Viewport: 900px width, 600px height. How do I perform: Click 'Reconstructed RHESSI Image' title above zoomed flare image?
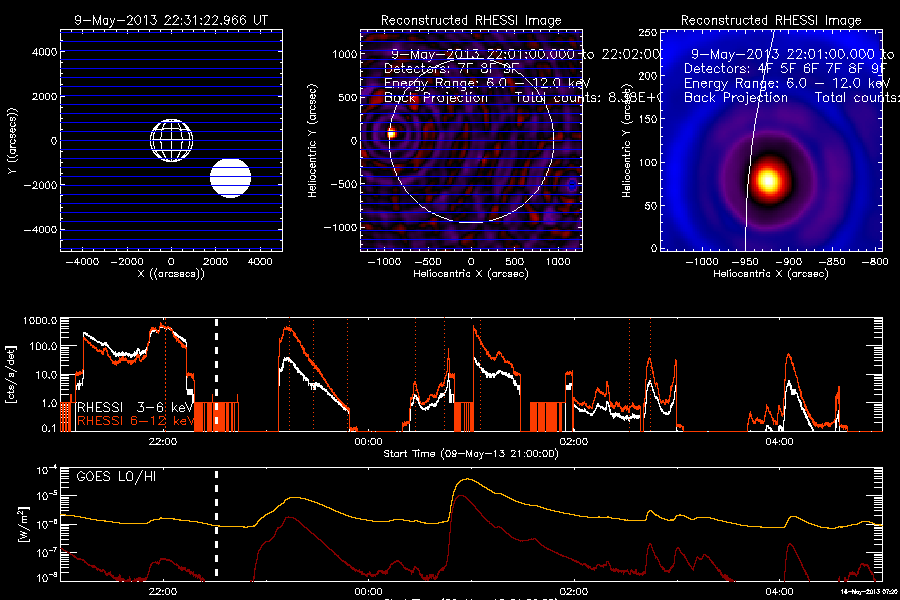pyautogui.click(x=771, y=21)
